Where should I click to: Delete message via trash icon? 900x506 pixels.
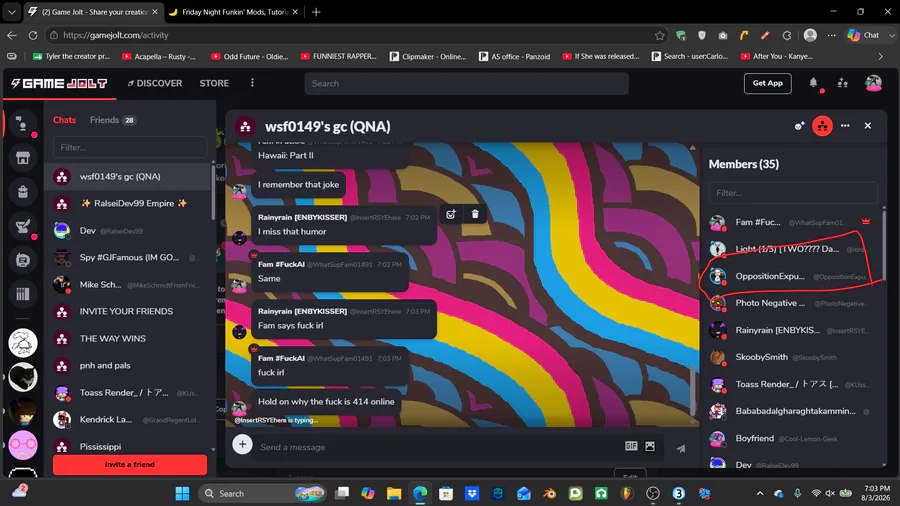coord(475,214)
